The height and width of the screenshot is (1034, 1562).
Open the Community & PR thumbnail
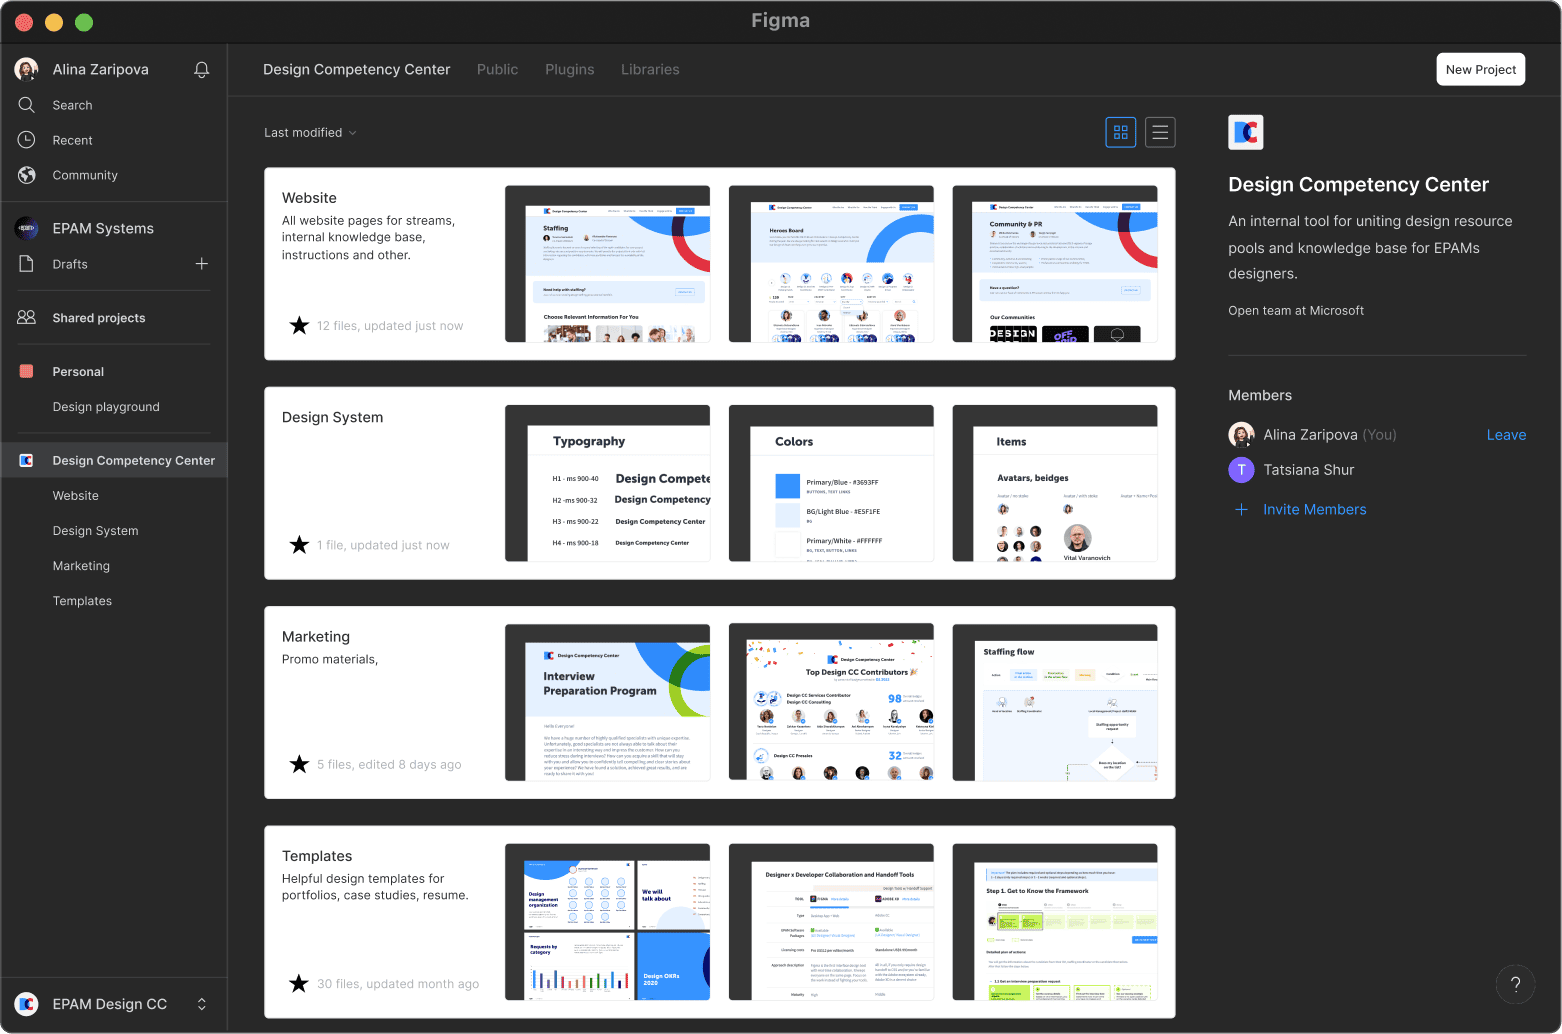(x=1055, y=264)
